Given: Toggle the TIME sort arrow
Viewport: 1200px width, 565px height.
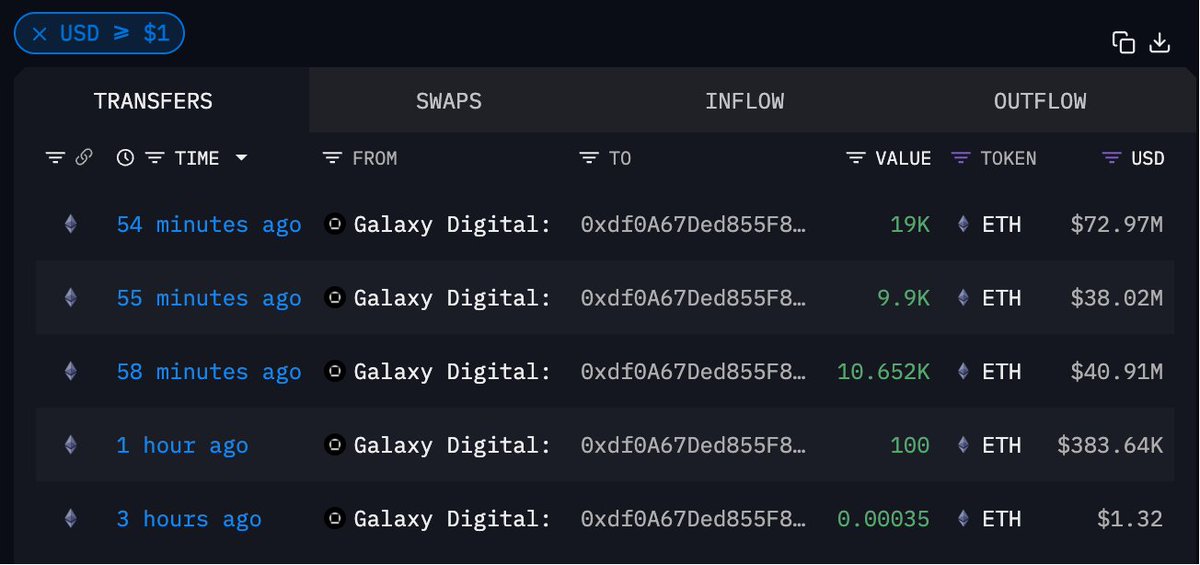Looking at the screenshot, I should [x=241, y=158].
